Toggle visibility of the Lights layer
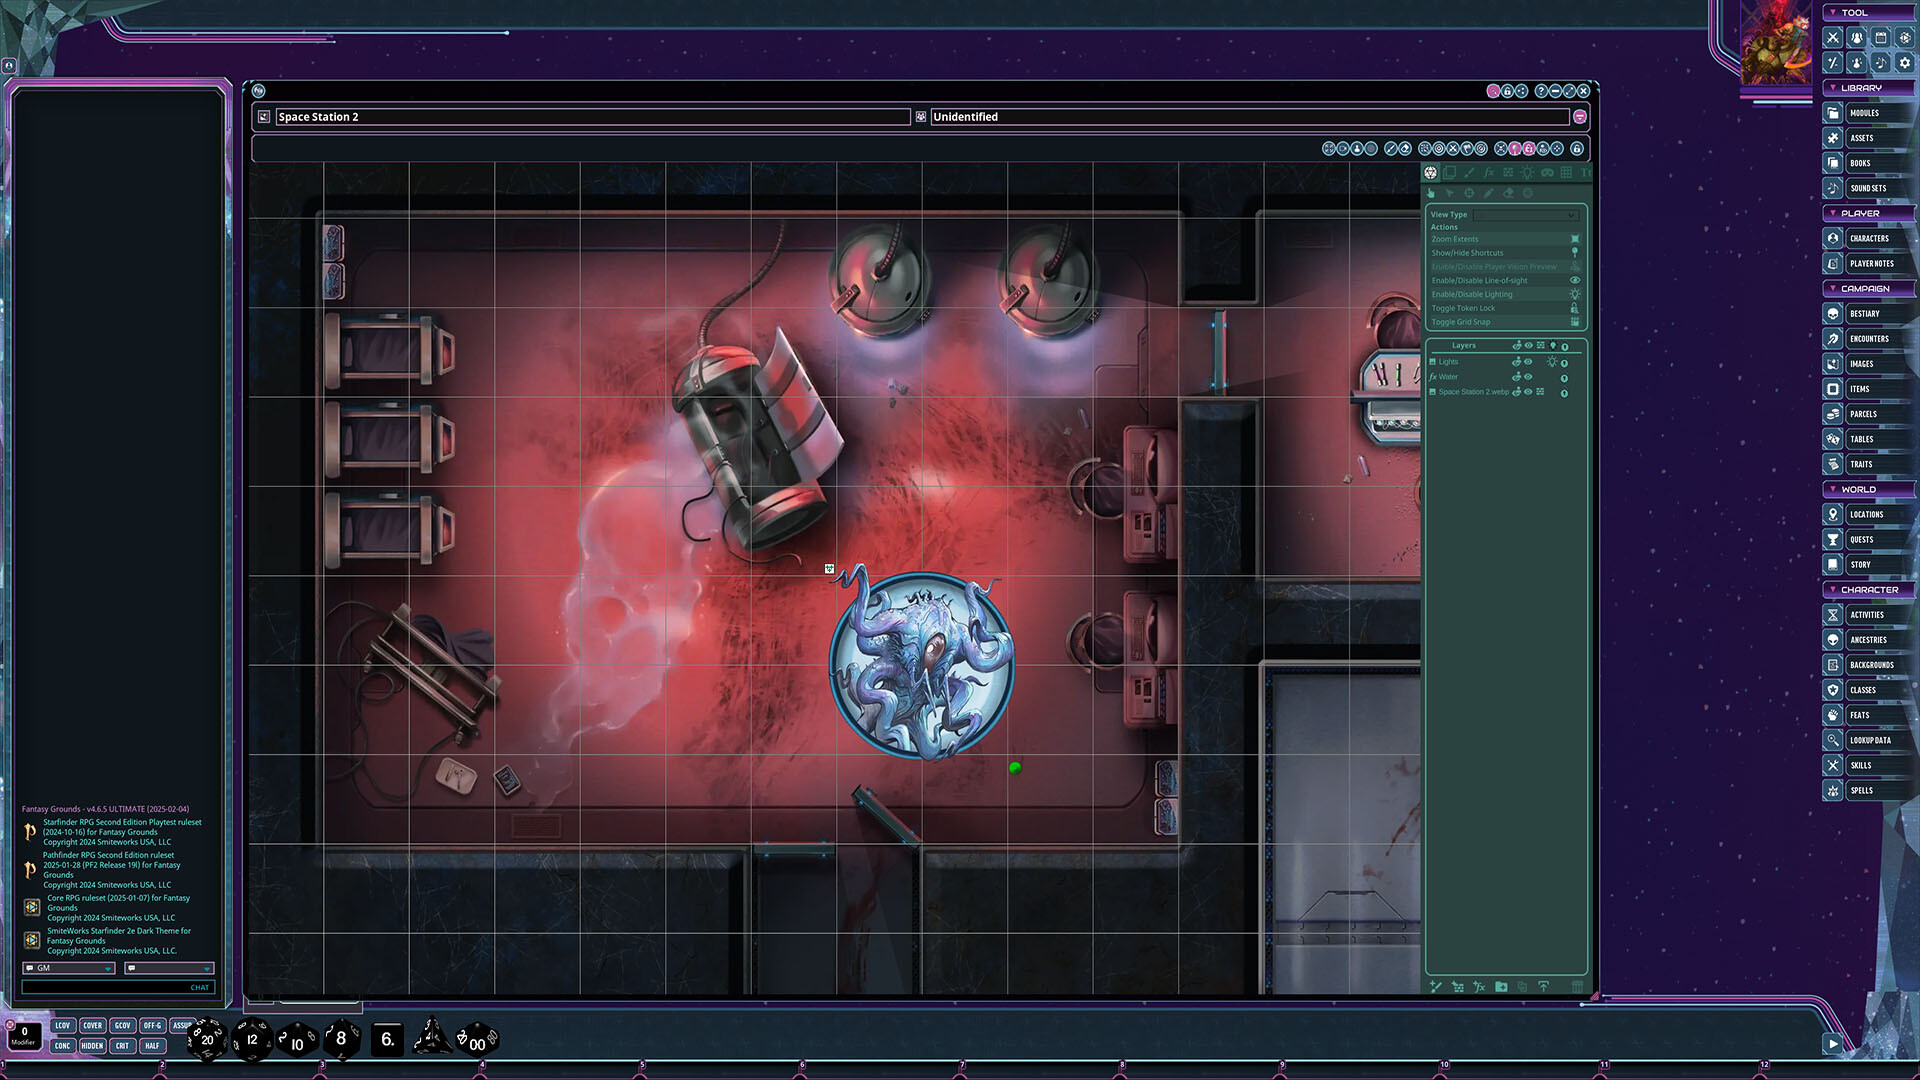Screen dimensions: 1920x1080 (1528, 362)
